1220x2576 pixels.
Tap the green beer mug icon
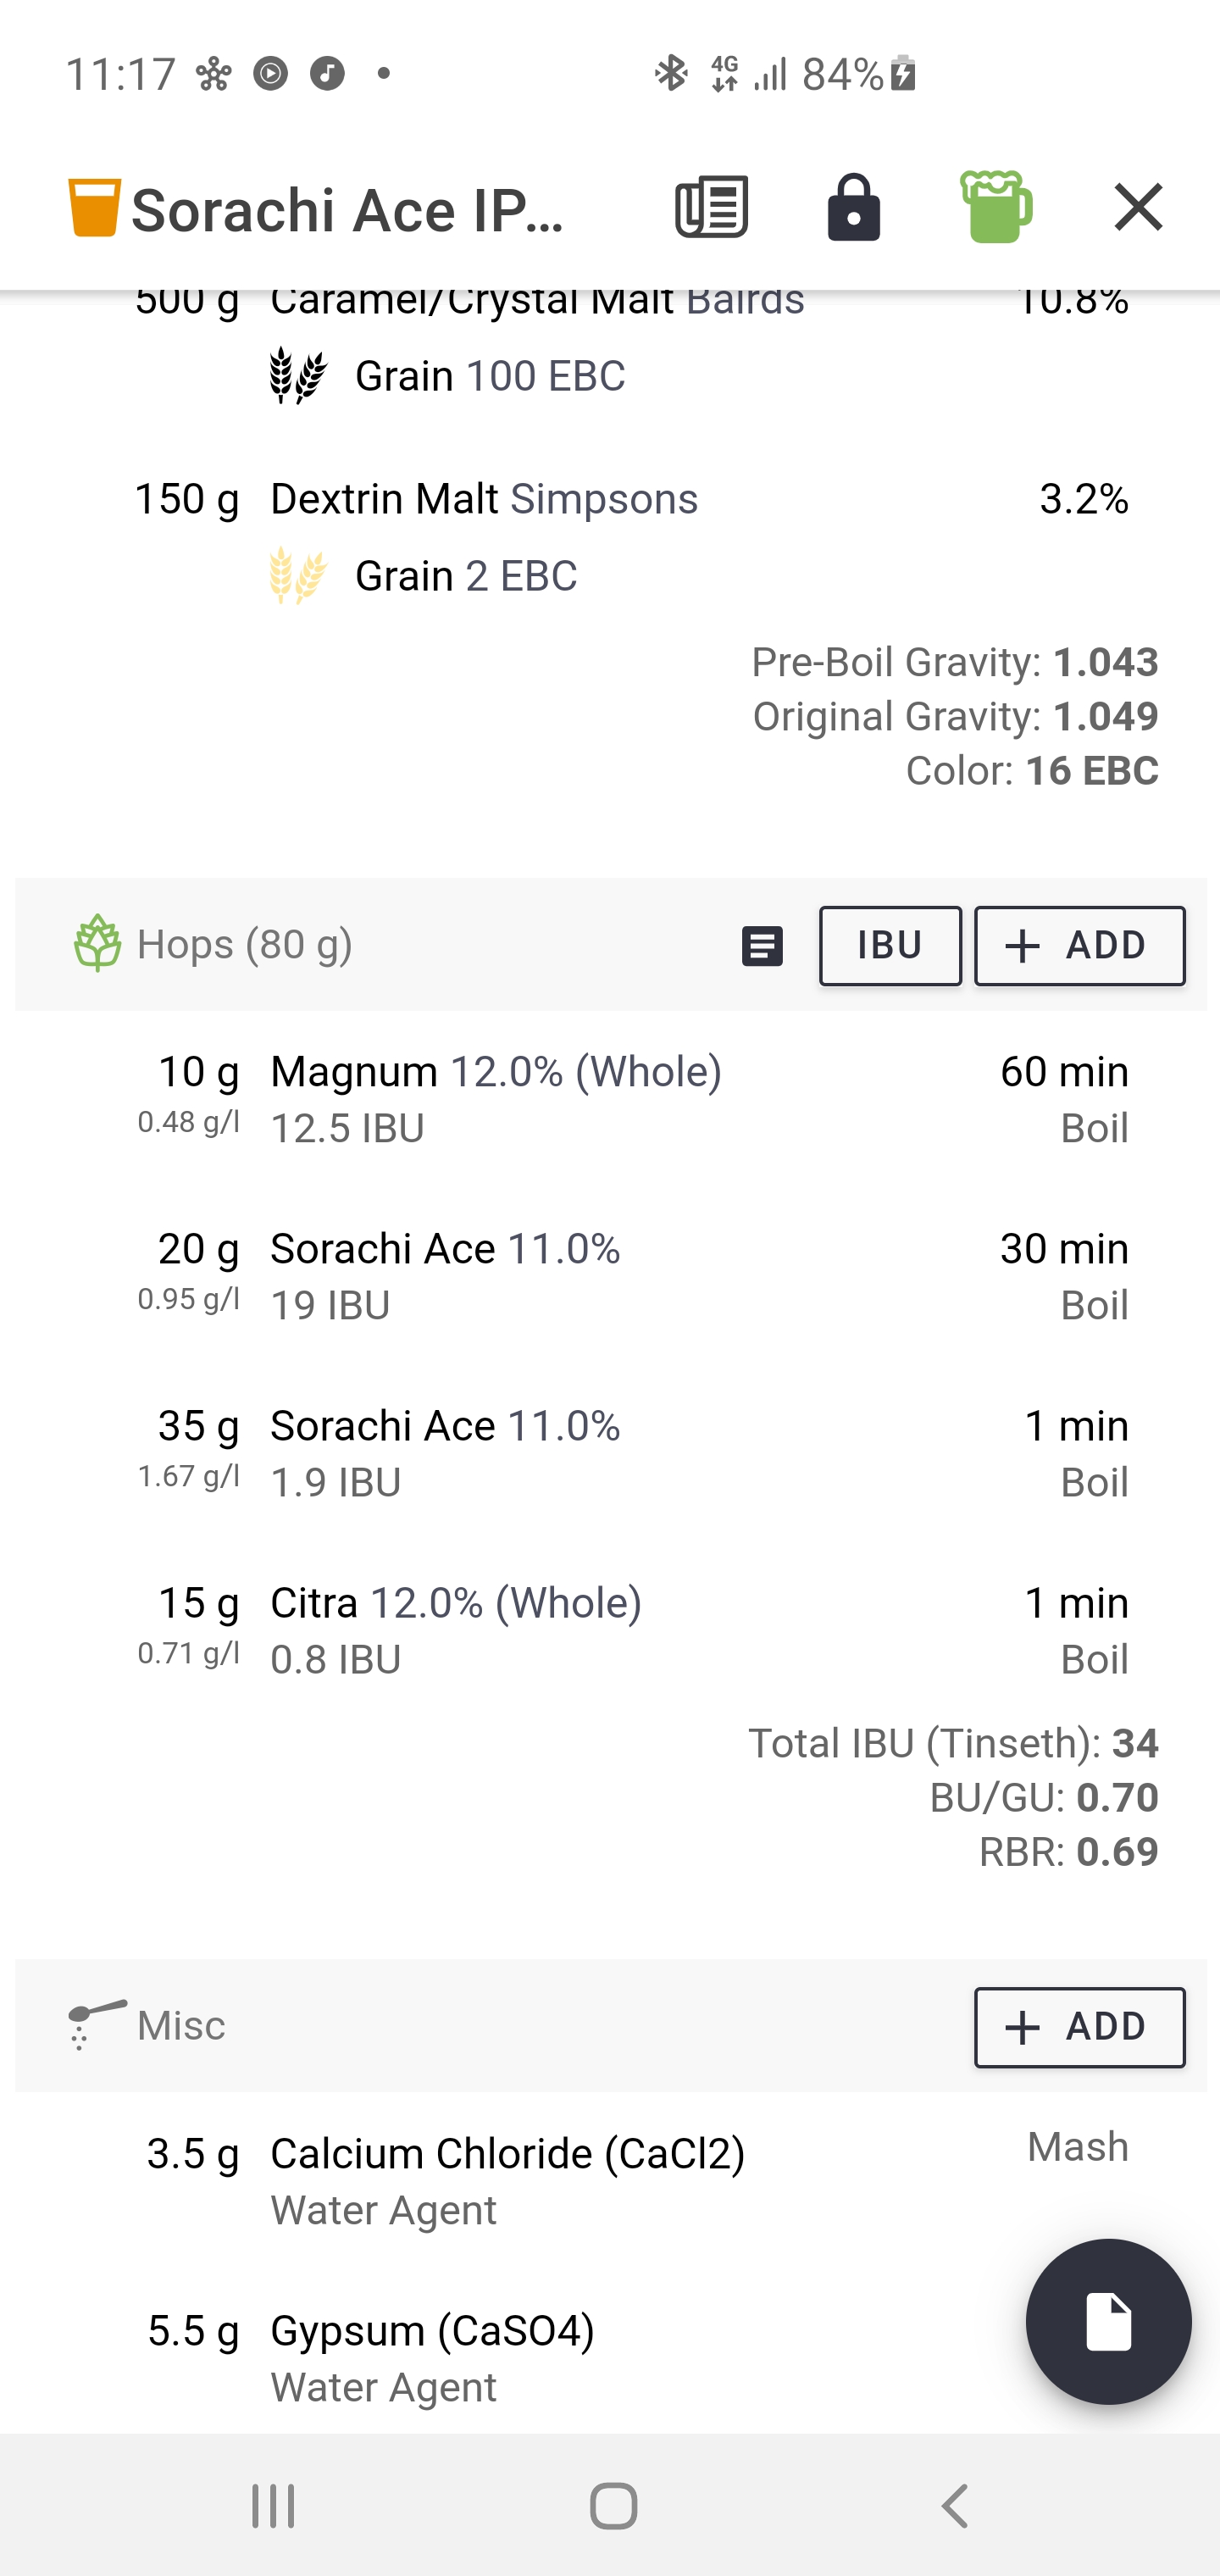tap(996, 207)
